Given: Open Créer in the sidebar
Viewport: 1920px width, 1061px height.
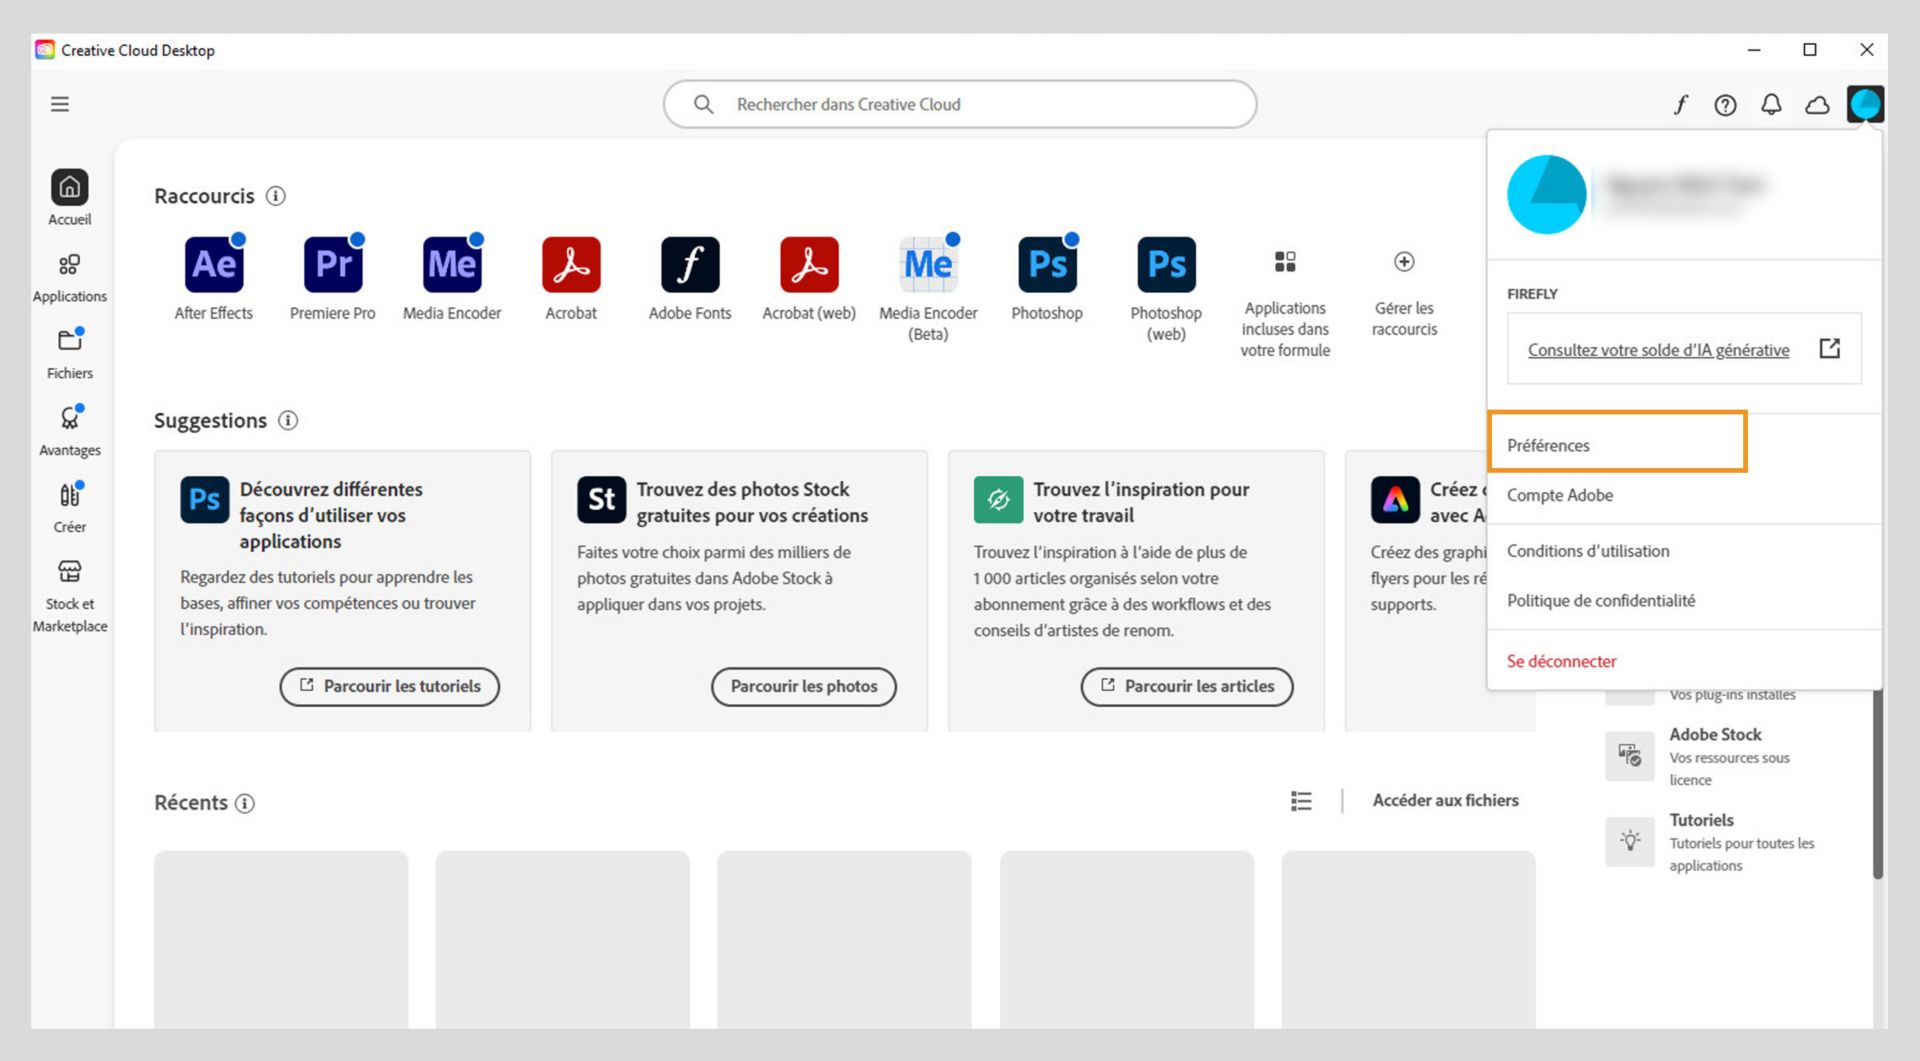Looking at the screenshot, I should pos(69,508).
